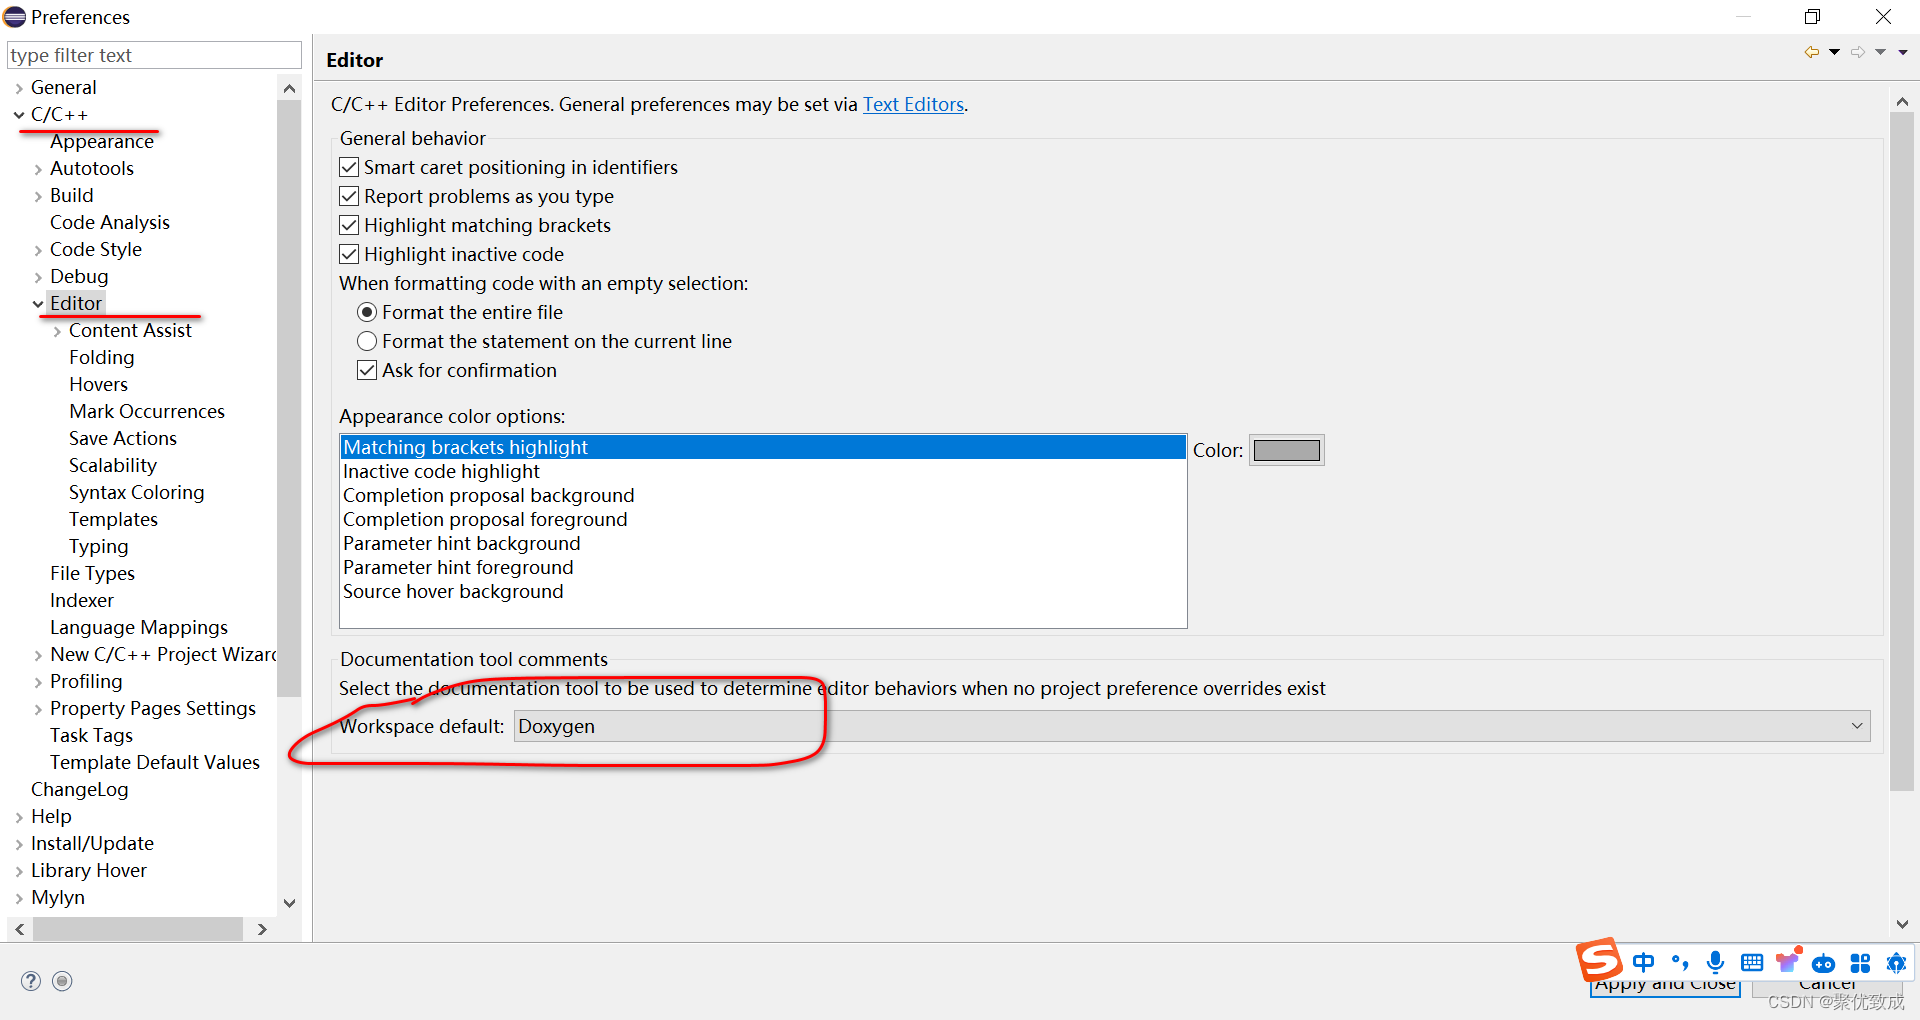Image resolution: width=1920 pixels, height=1020 pixels.
Task: Click the tree horizontal scrollbar thumb
Action: tap(138, 929)
